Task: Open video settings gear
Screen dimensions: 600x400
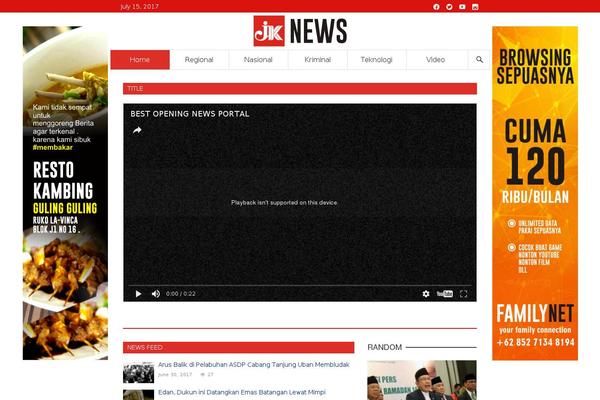Action: (x=426, y=294)
